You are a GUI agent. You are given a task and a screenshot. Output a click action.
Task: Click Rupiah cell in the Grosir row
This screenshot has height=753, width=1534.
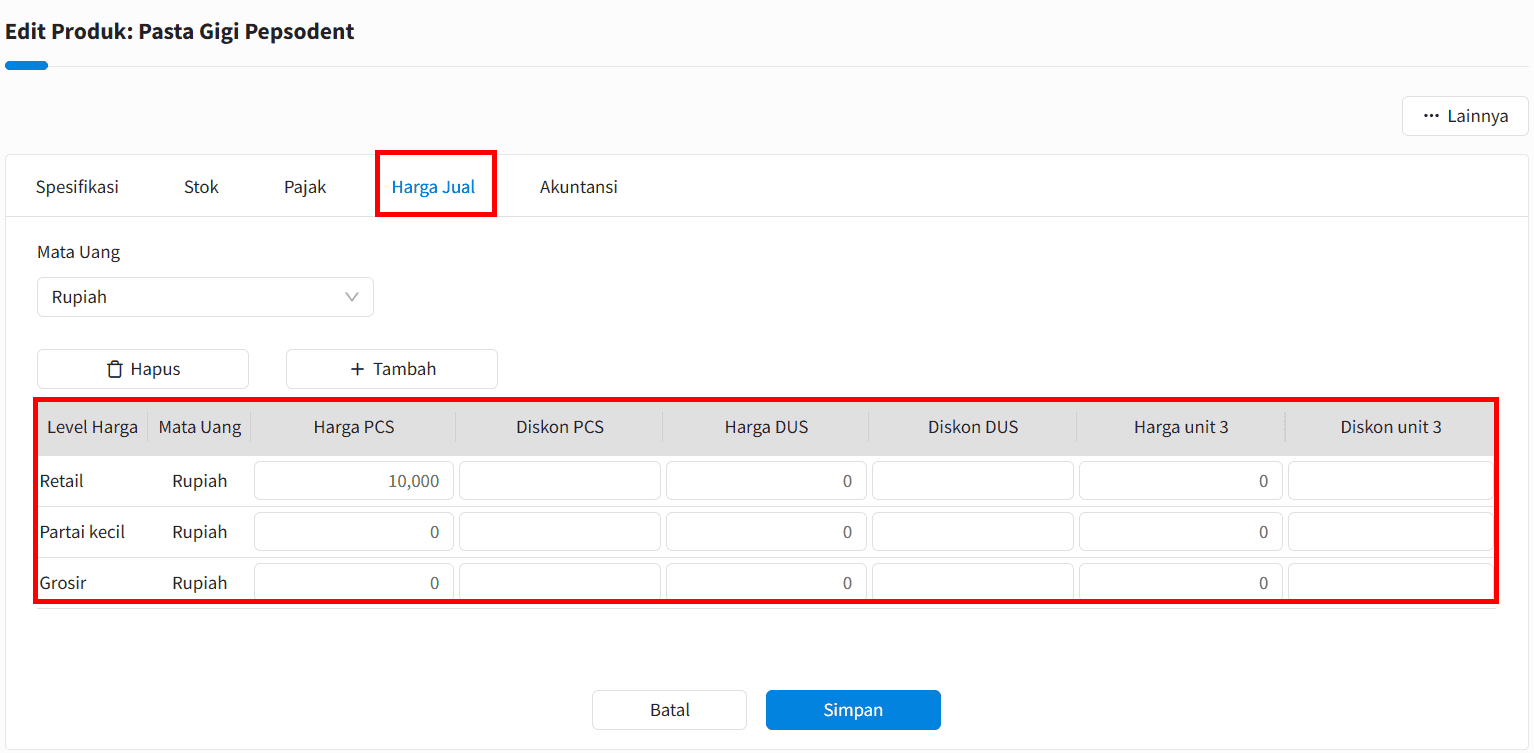(x=200, y=583)
